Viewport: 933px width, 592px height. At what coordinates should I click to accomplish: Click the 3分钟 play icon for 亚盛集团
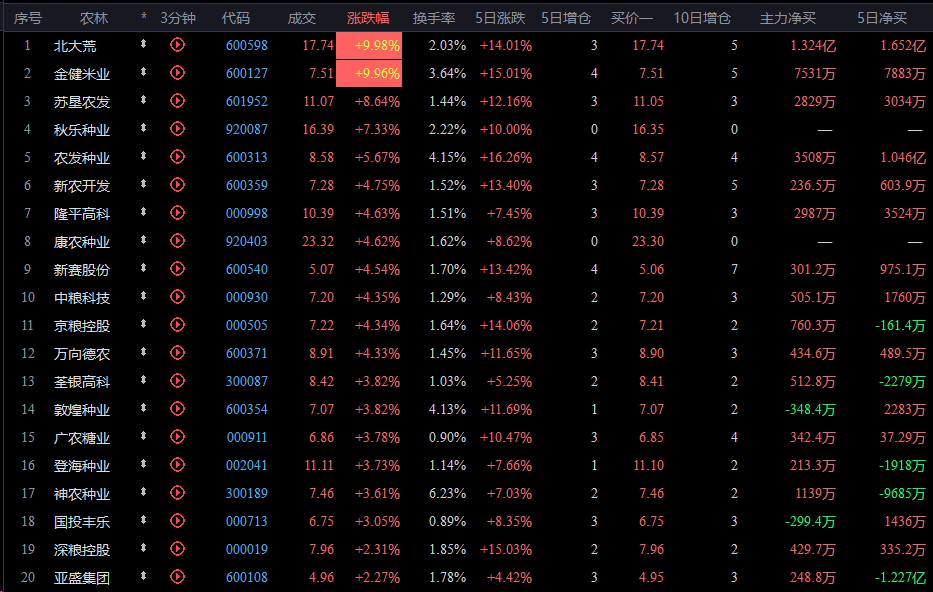(x=178, y=577)
